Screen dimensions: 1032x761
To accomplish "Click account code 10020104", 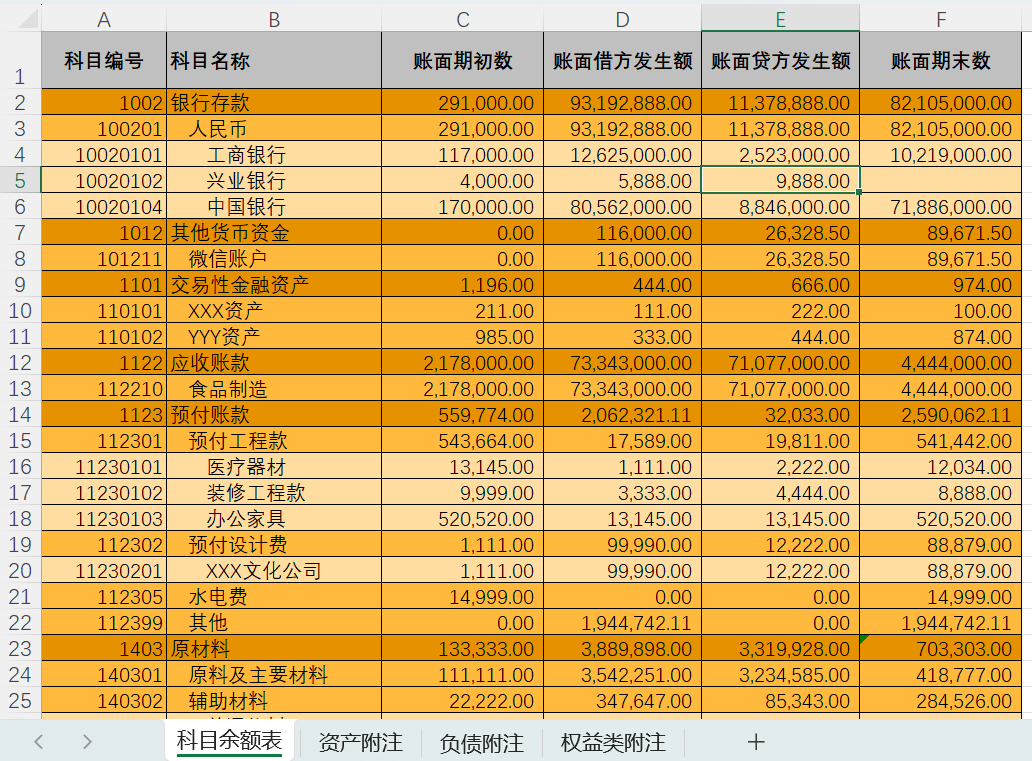I will pyautogui.click(x=104, y=207).
